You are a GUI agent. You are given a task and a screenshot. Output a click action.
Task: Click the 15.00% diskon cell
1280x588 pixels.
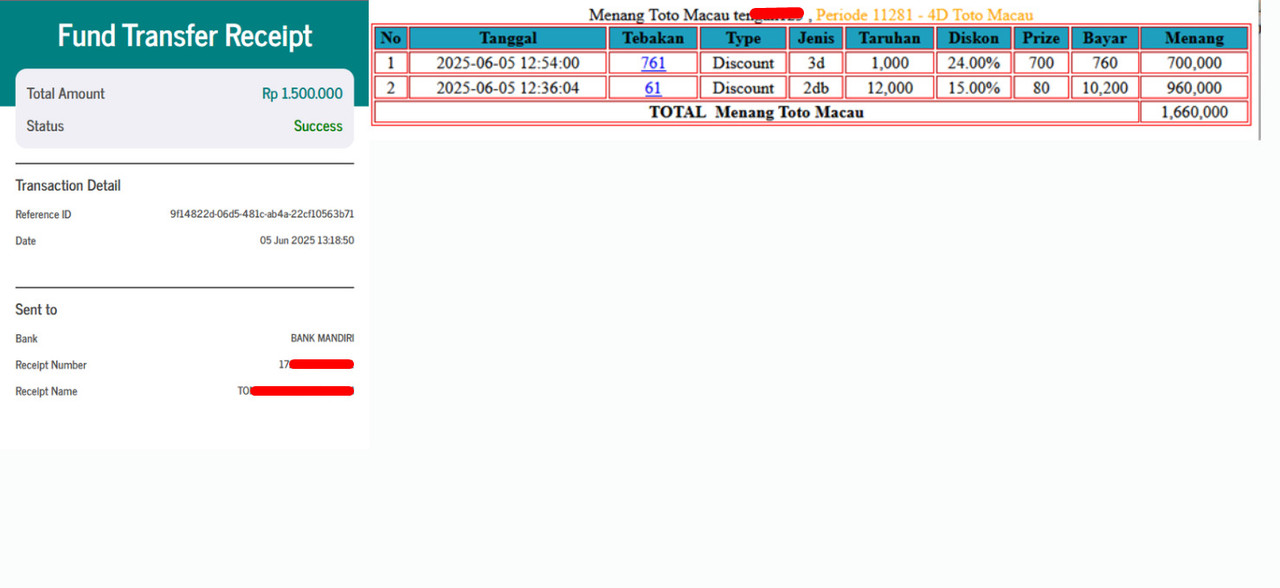coord(974,88)
